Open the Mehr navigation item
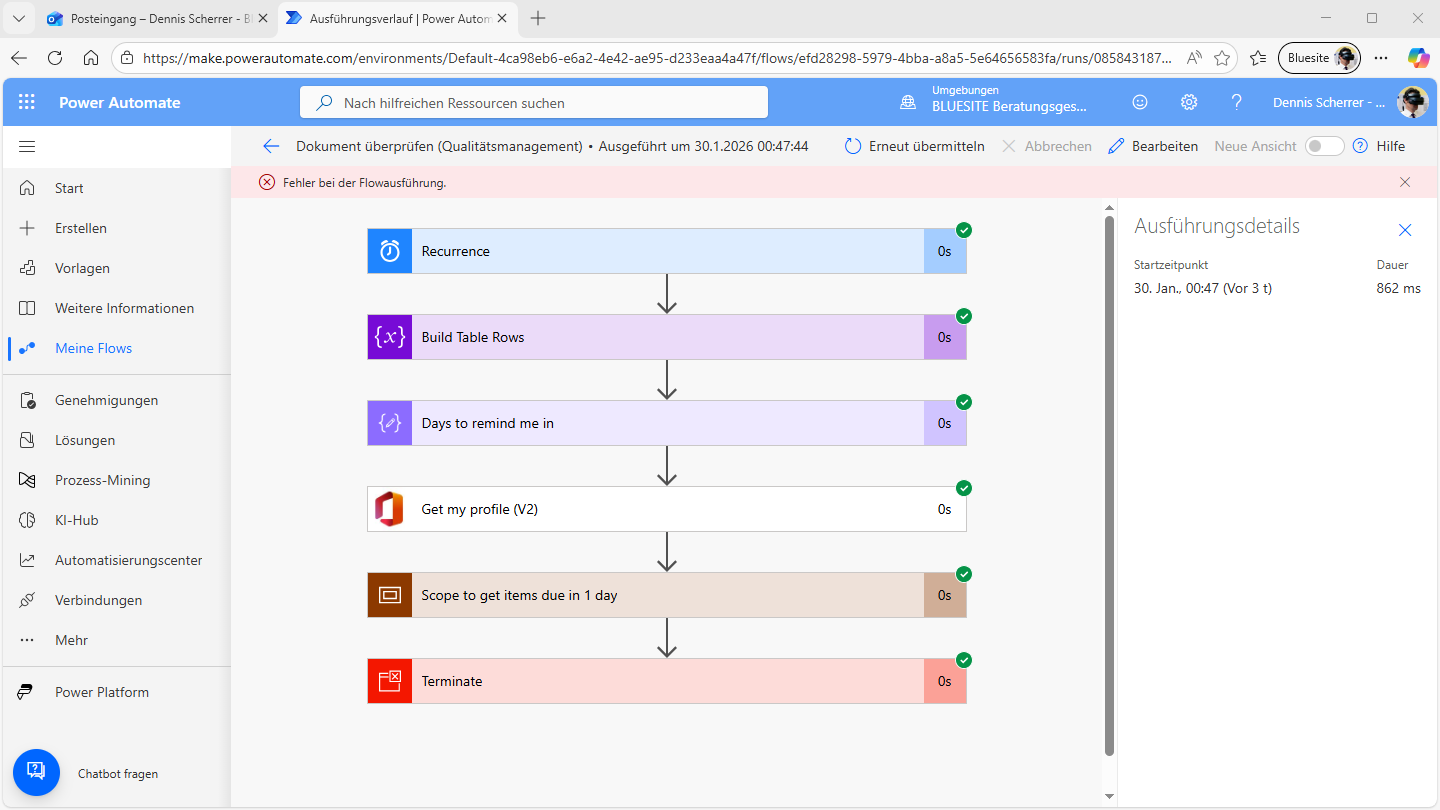This screenshot has height=810, width=1440. point(71,640)
